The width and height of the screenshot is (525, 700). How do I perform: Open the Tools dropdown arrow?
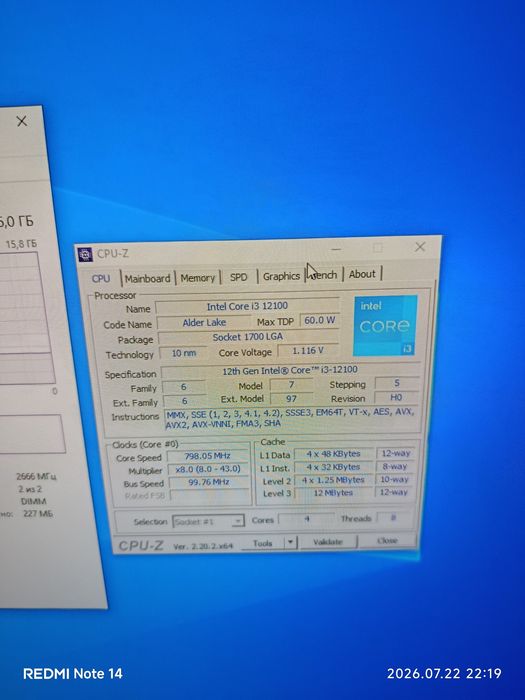[290, 542]
